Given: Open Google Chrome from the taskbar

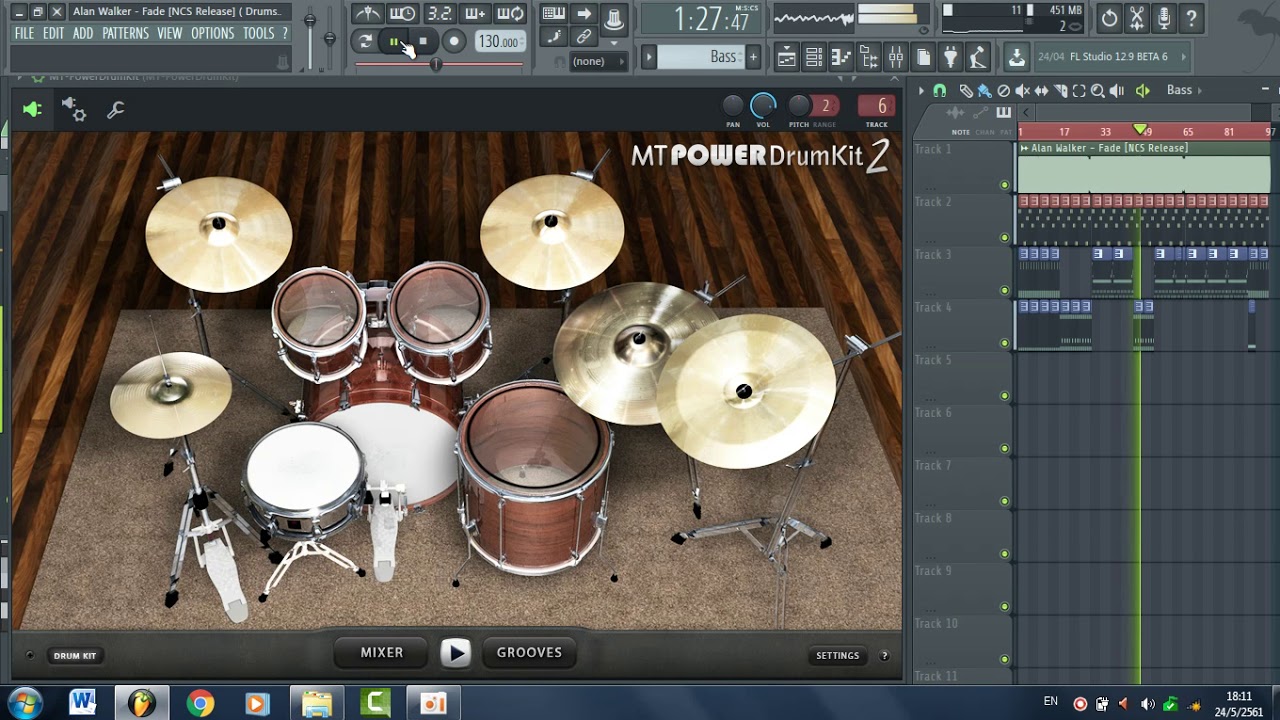Looking at the screenshot, I should click(x=200, y=704).
